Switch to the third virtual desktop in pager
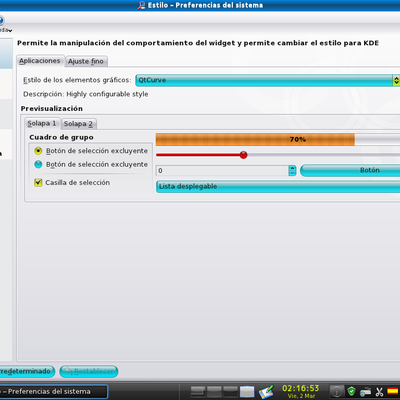Viewport: 400px width, 400px height. point(230,391)
